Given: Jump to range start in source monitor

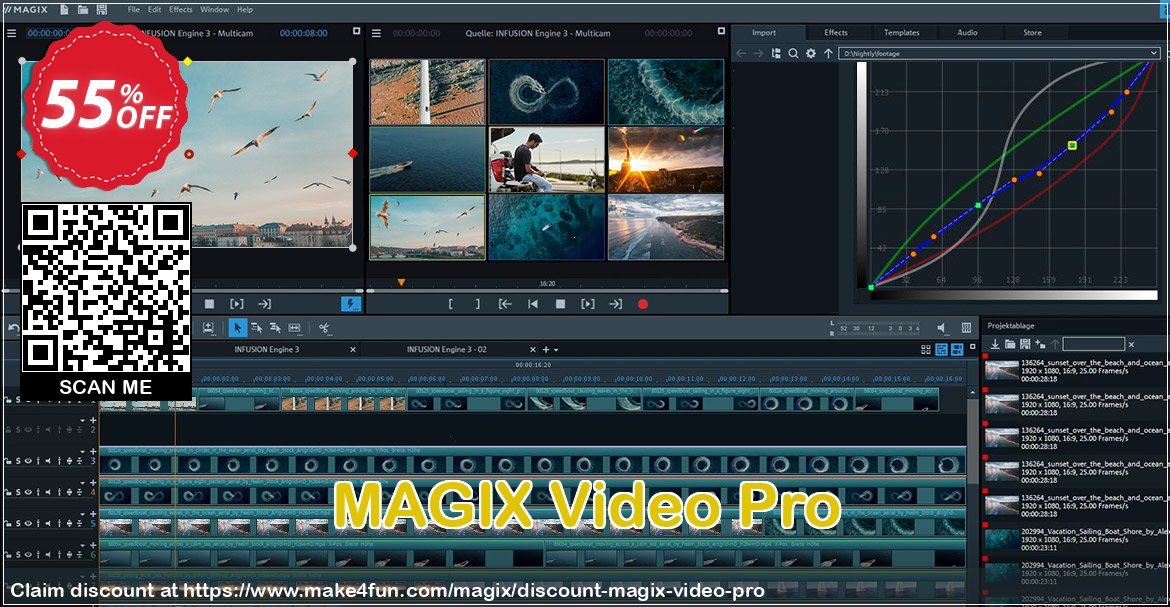Looking at the screenshot, I should pos(505,304).
